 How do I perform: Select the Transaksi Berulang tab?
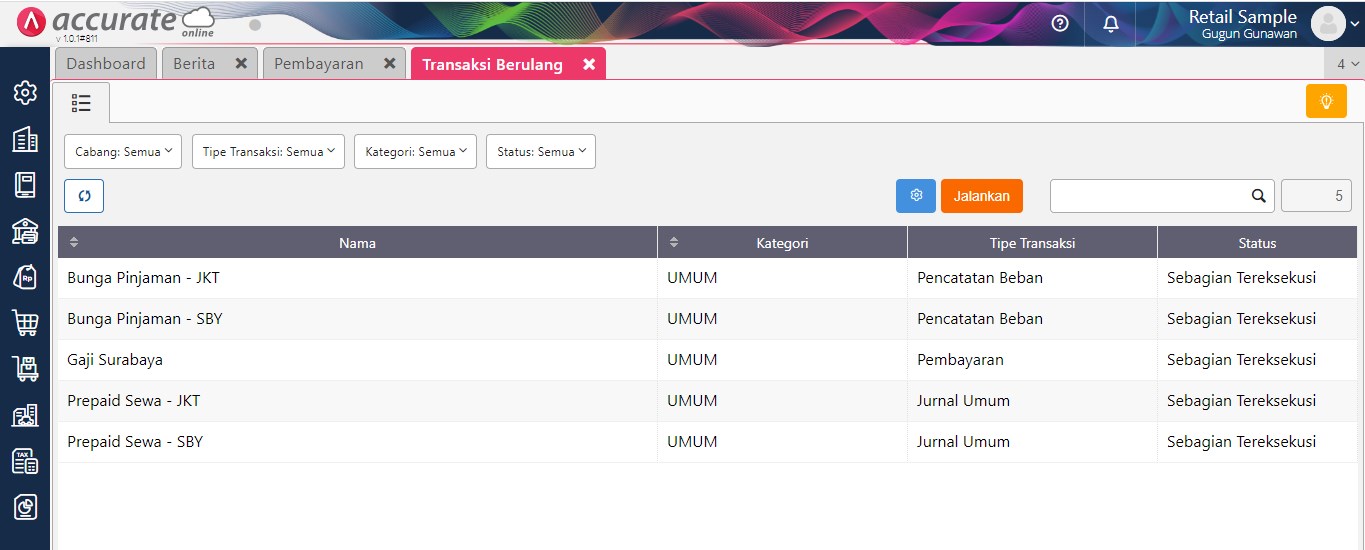[493, 64]
